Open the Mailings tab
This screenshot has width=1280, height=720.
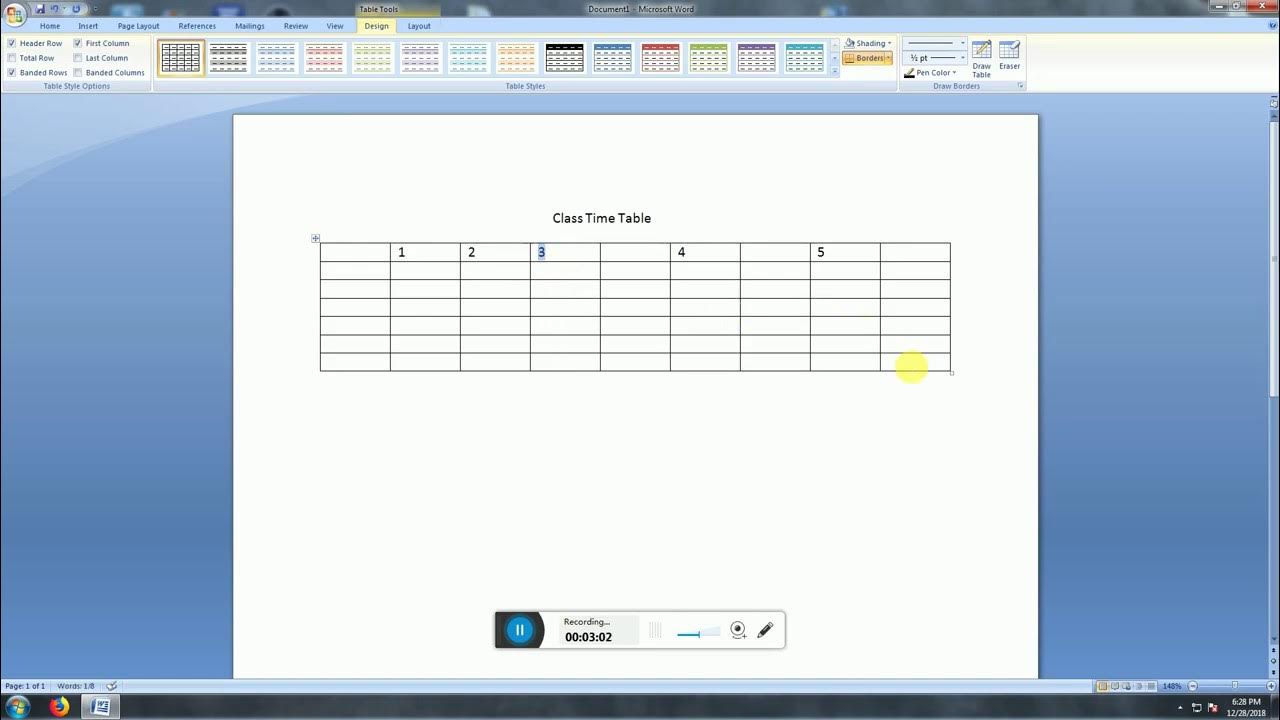point(250,26)
